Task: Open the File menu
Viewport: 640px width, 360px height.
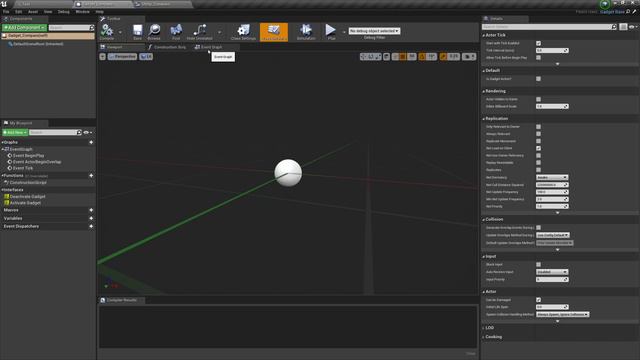Action: coord(6,12)
